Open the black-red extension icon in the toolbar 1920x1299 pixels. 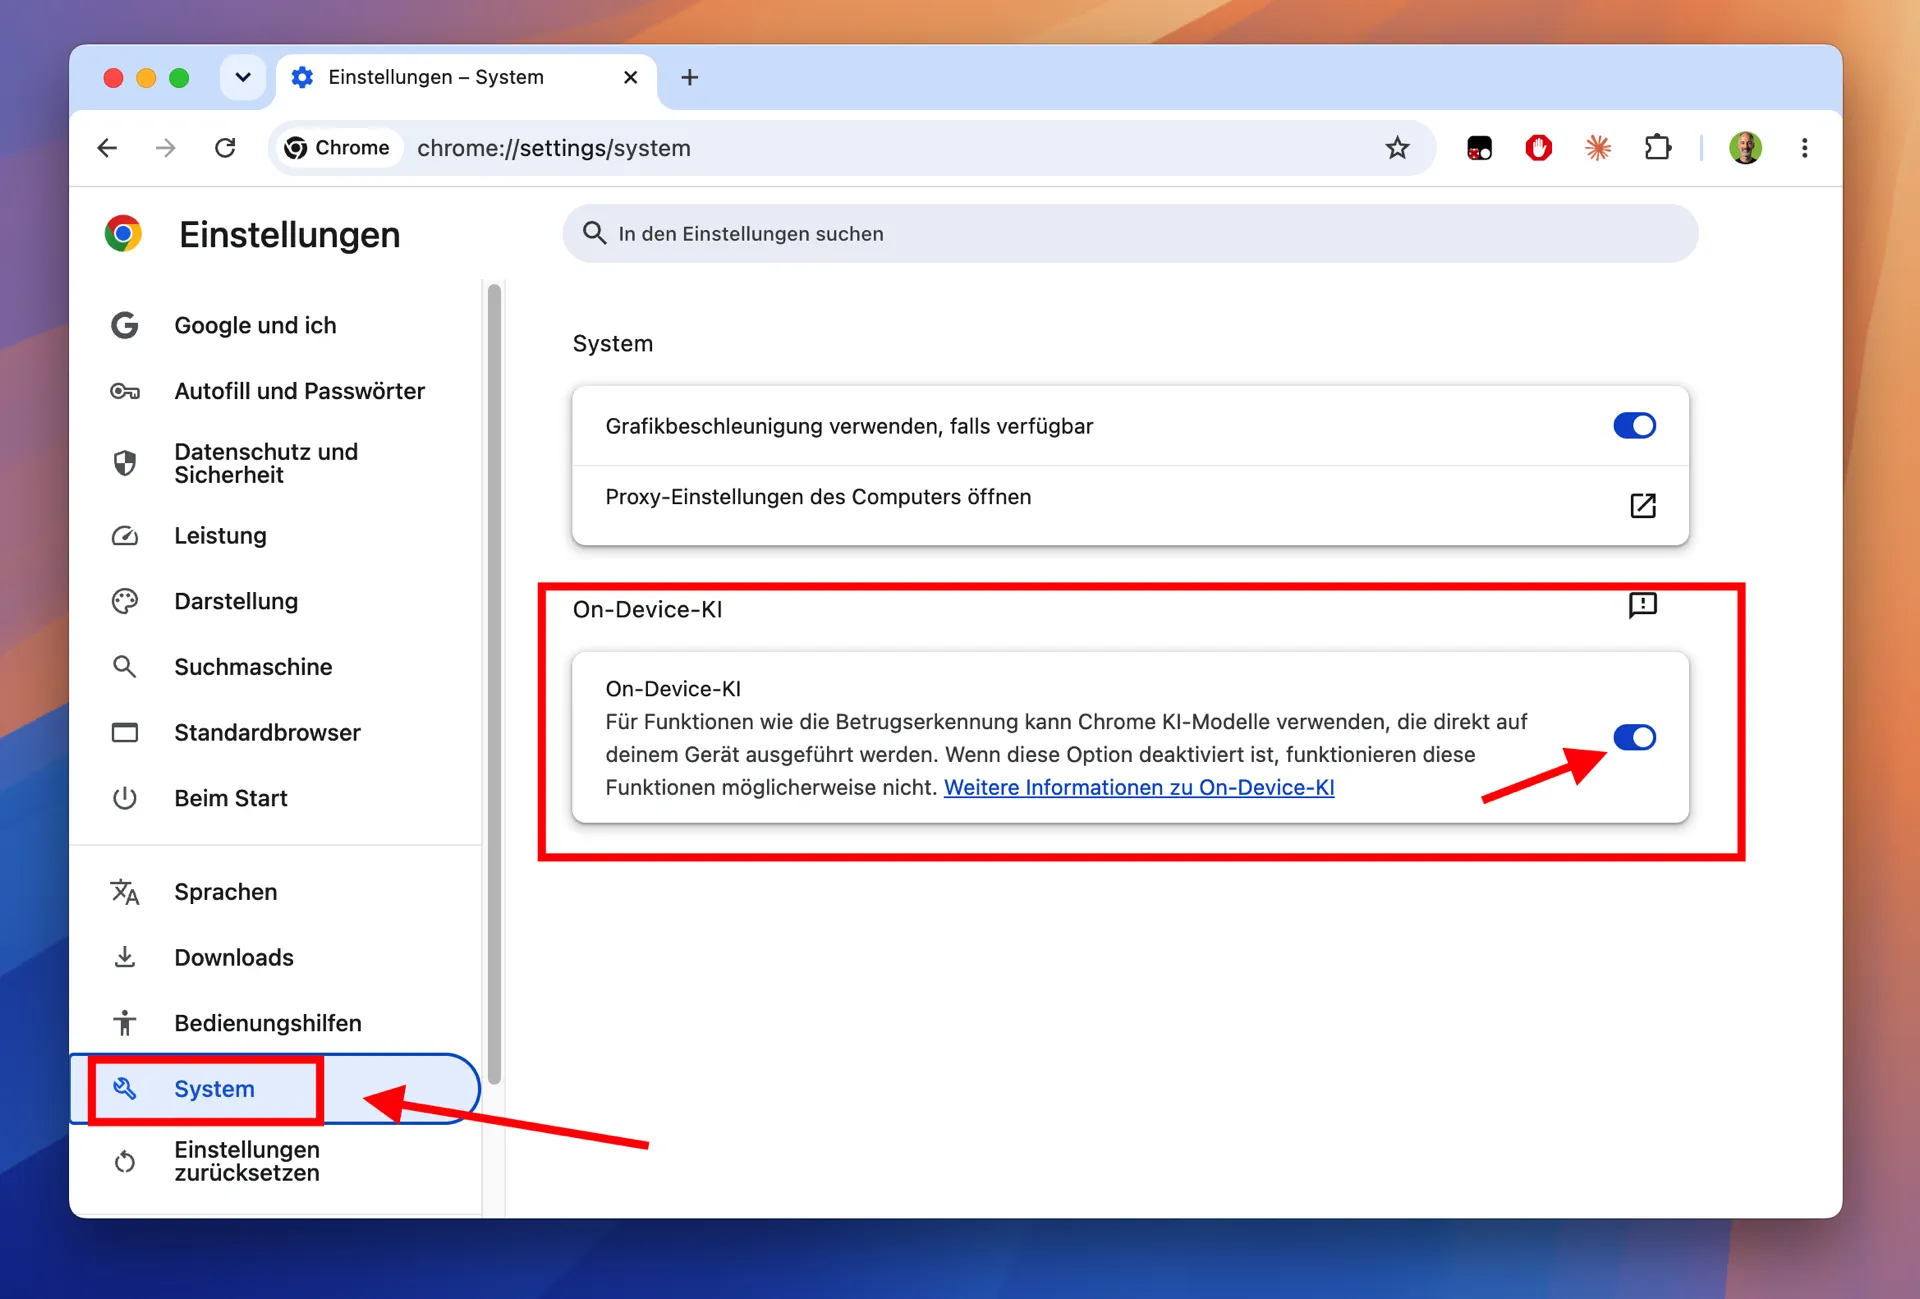tap(1479, 148)
